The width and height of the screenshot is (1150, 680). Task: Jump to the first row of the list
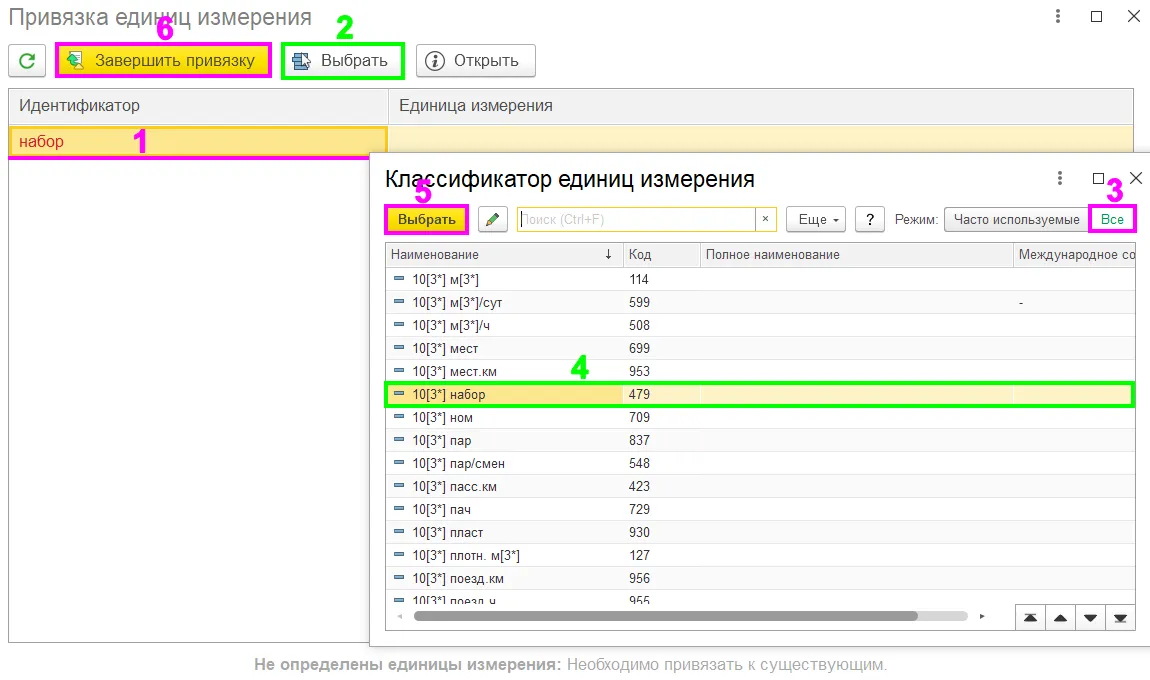point(1030,618)
